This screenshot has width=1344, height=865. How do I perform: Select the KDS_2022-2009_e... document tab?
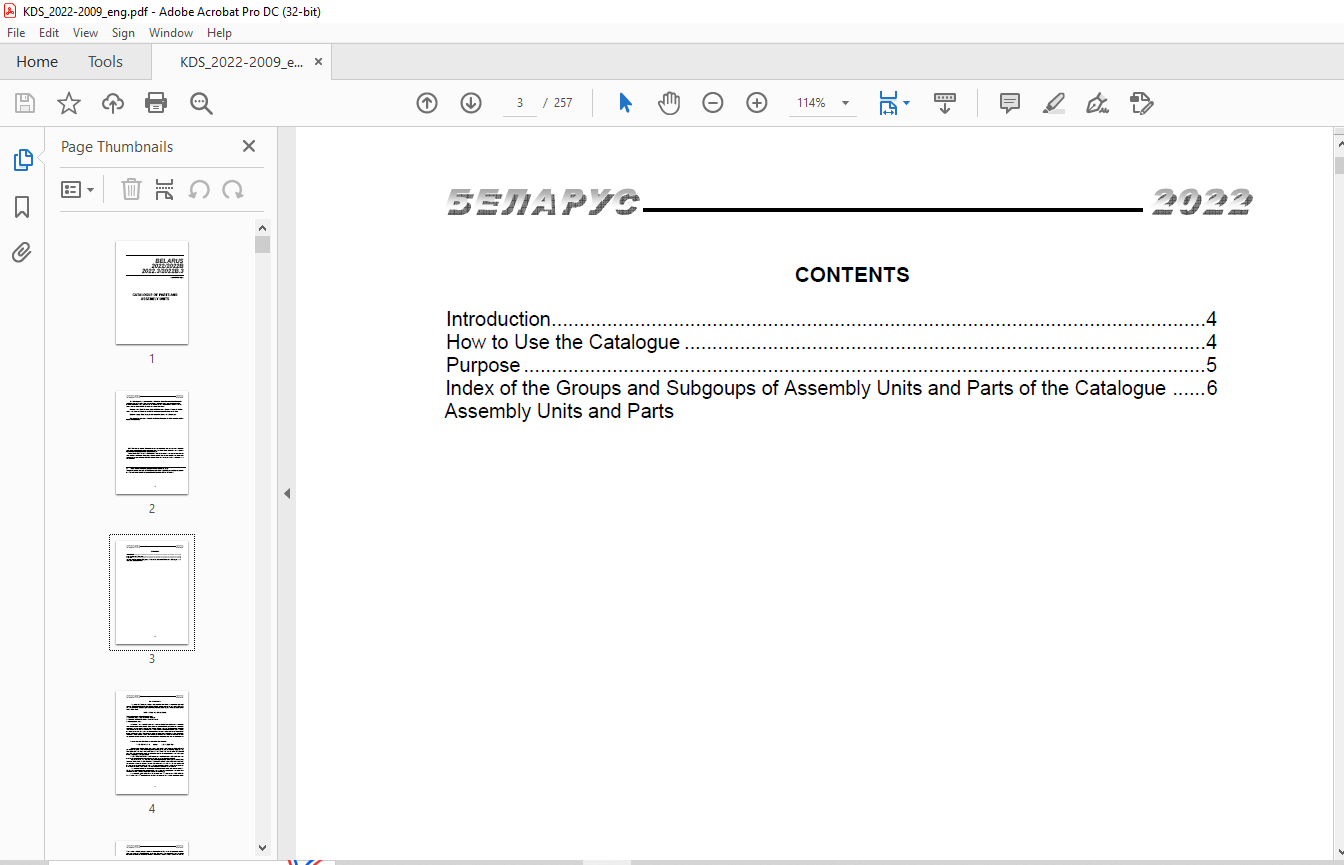coord(241,62)
